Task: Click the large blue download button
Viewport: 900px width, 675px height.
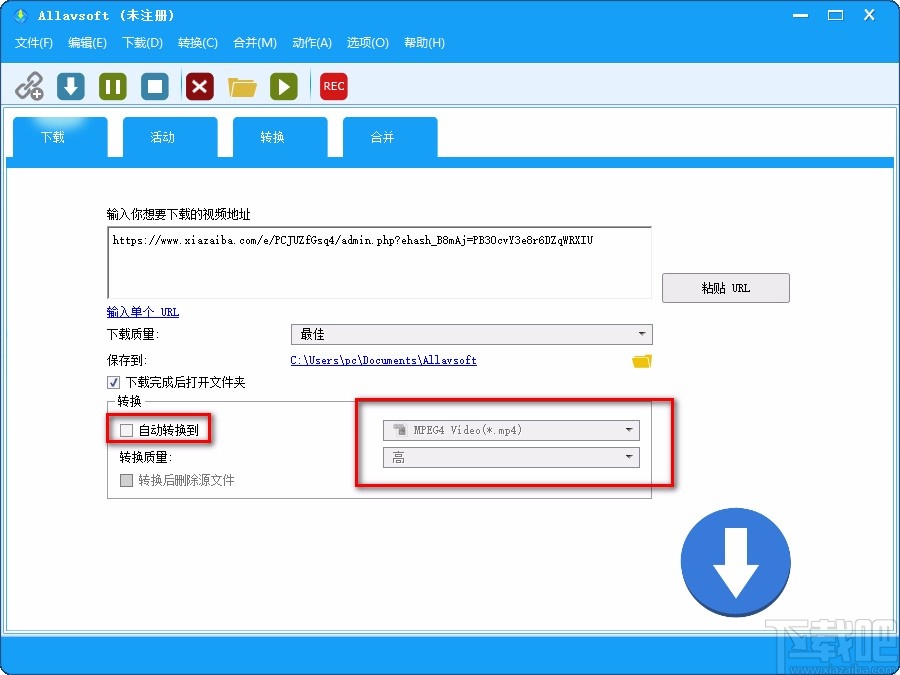Action: (x=736, y=562)
